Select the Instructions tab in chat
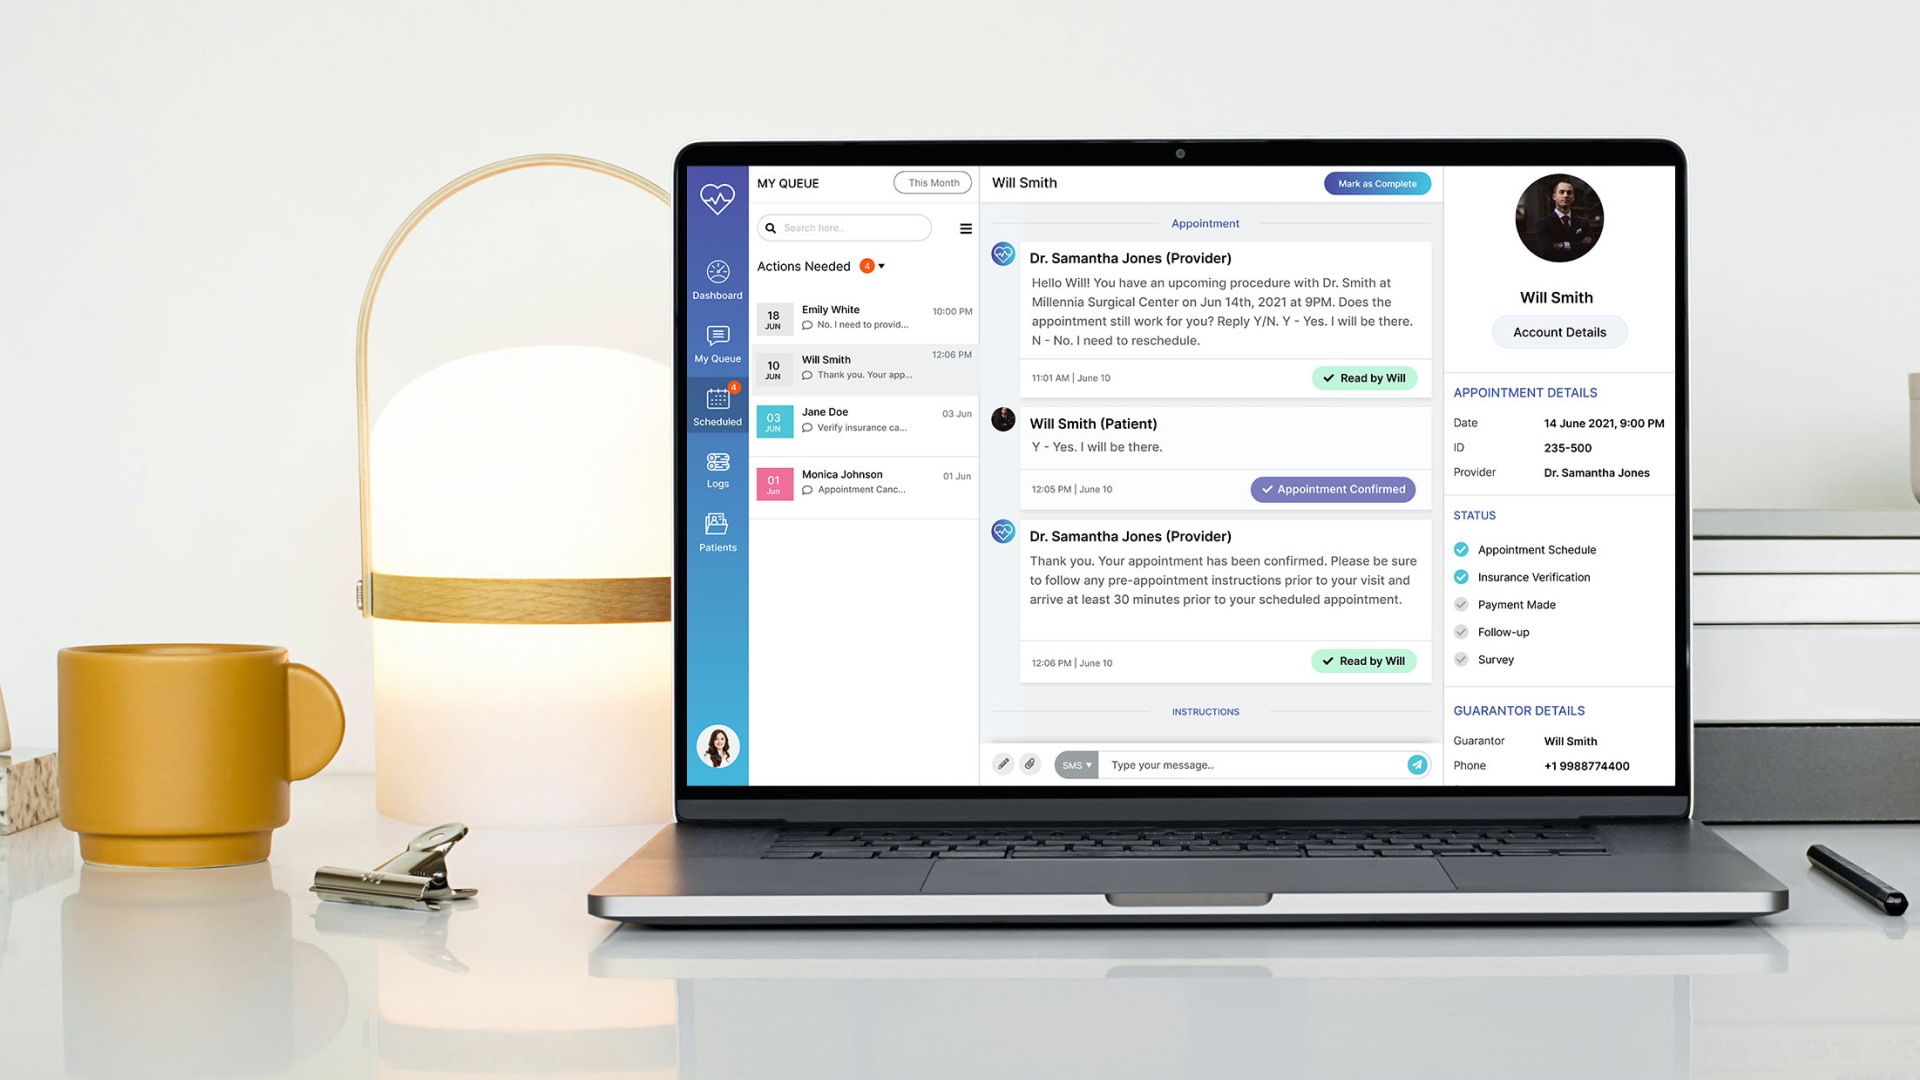Screen dimensions: 1920x1080 click(x=1204, y=712)
